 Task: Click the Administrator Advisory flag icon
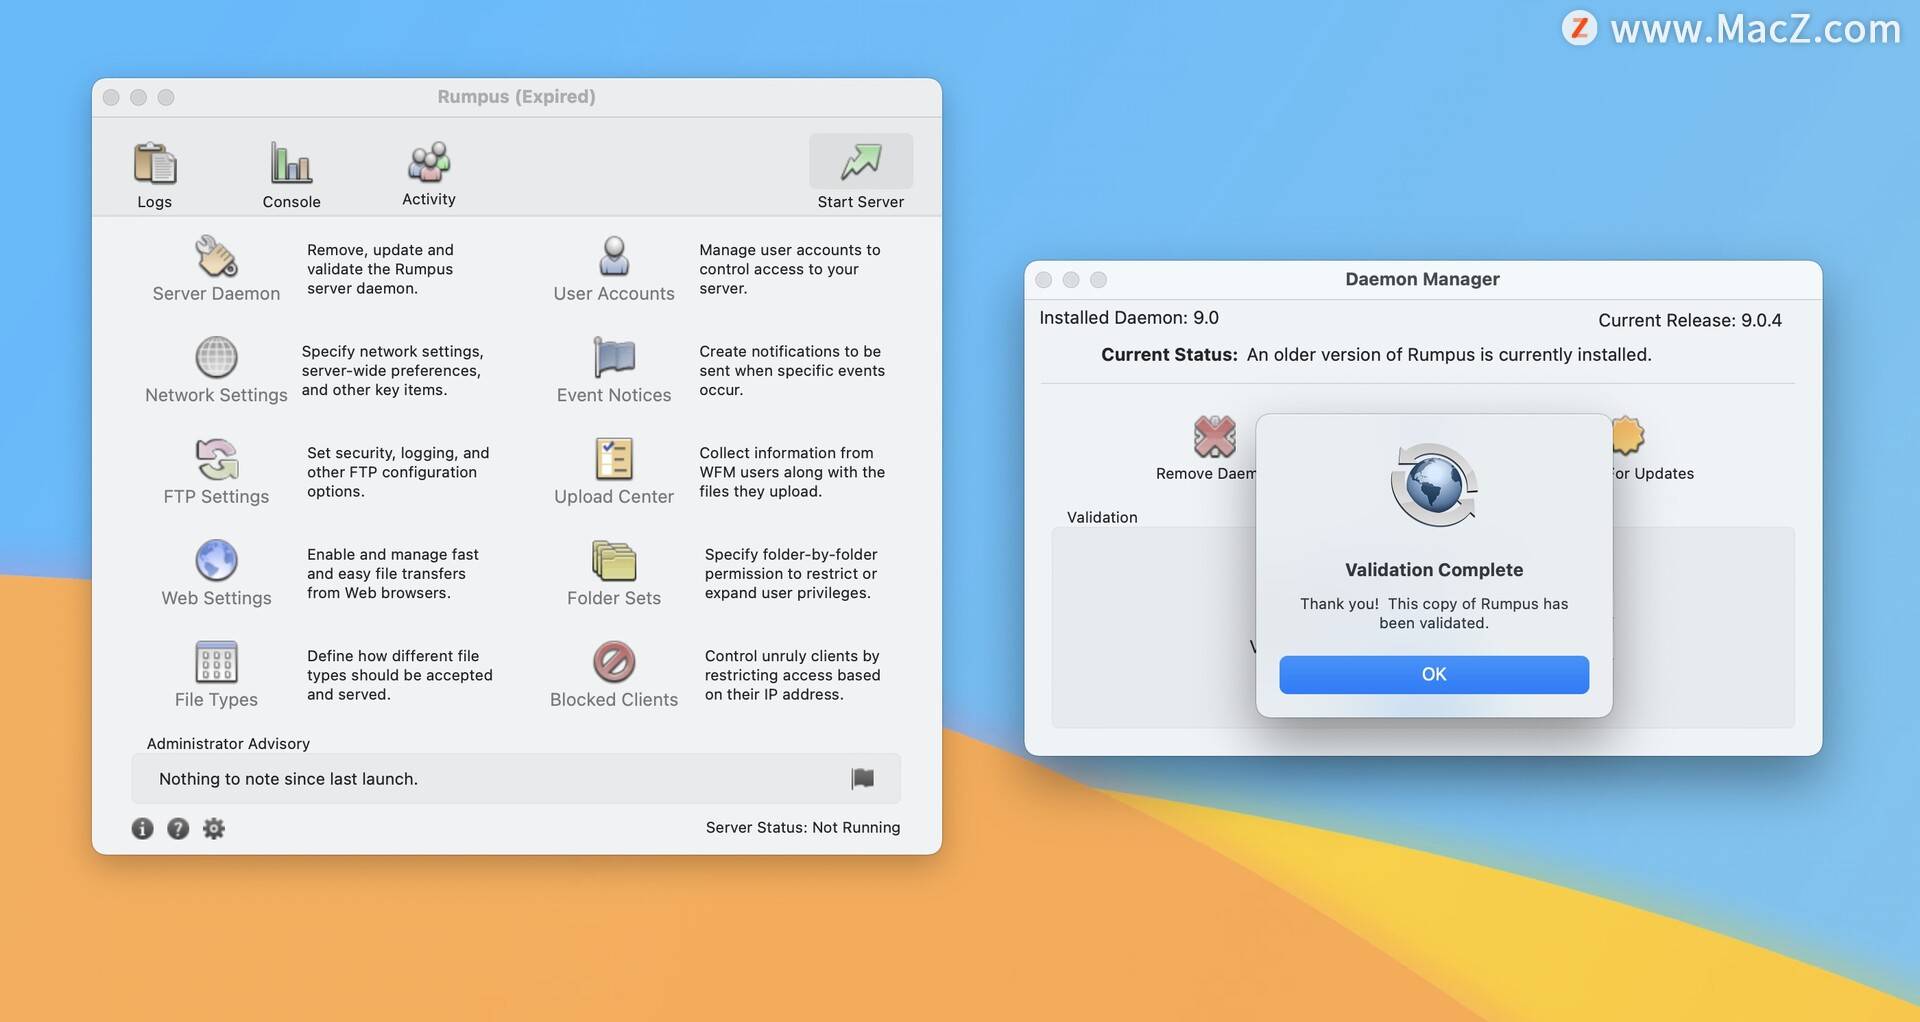coord(863,778)
